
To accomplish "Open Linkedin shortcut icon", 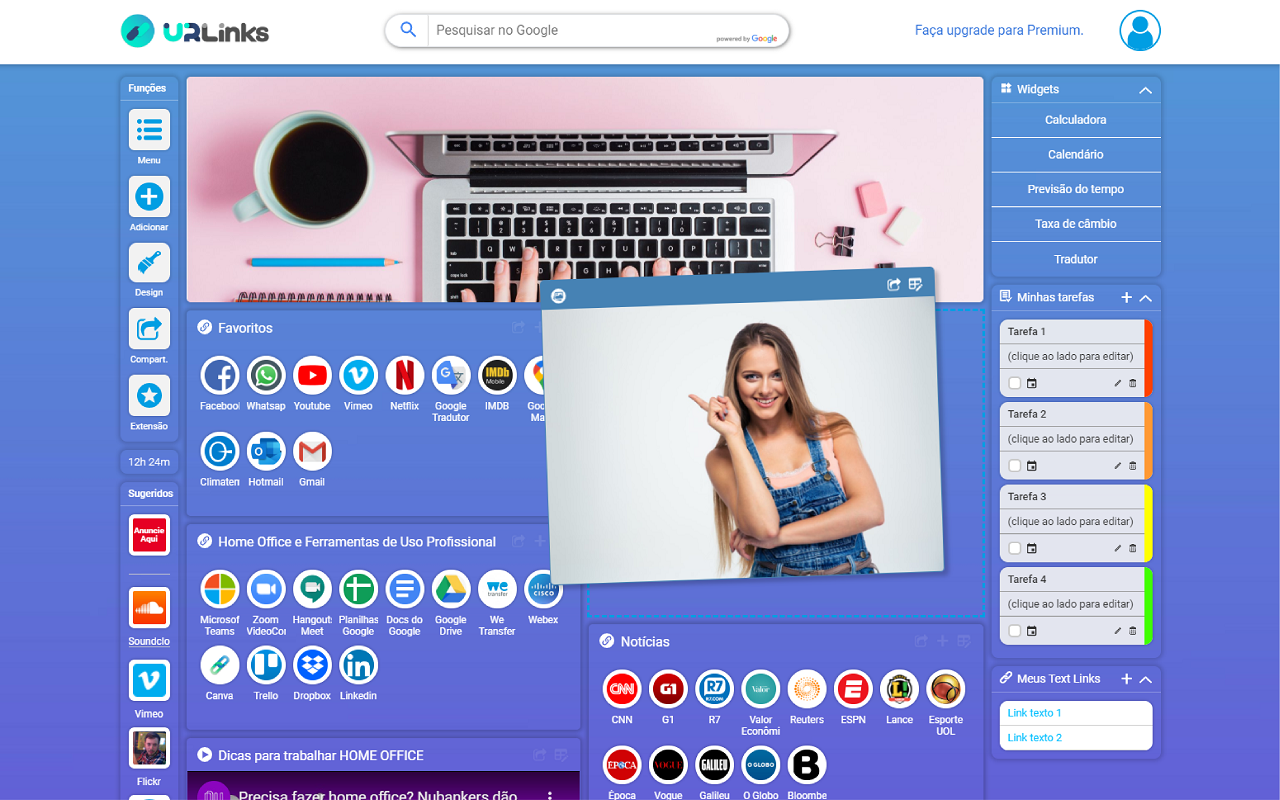I will tap(358, 666).
